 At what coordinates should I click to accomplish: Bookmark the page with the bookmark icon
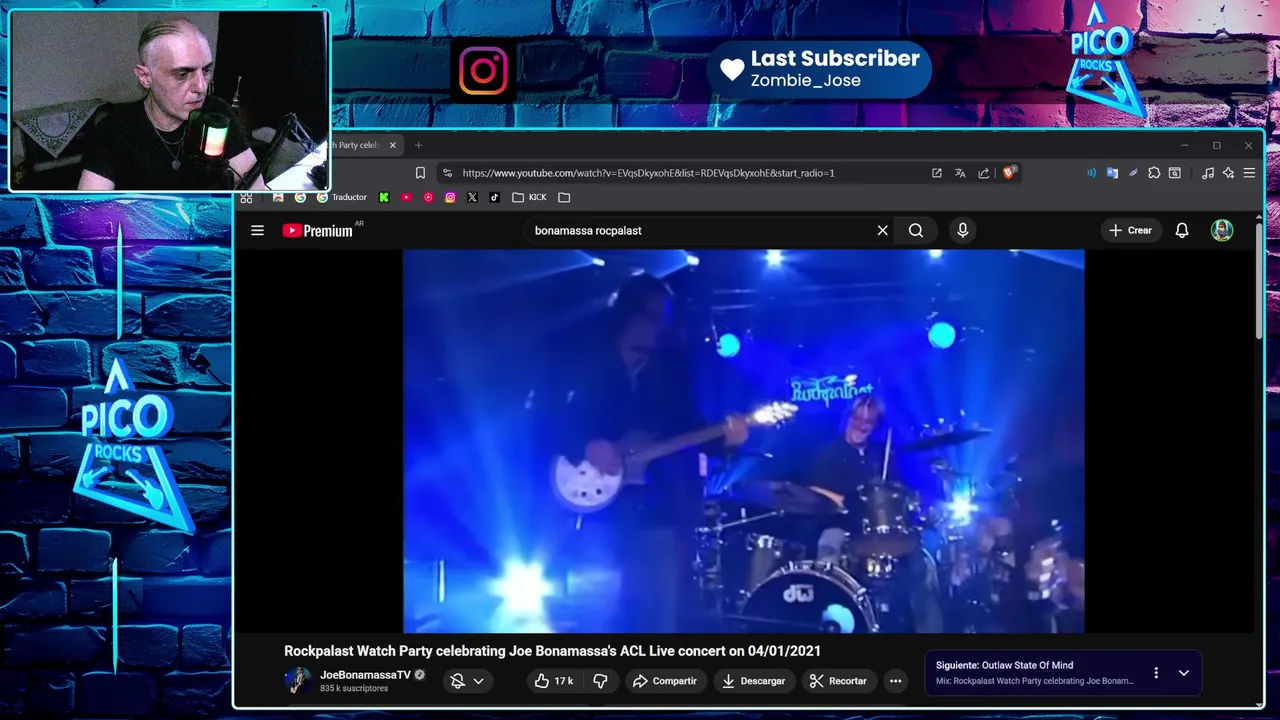pyautogui.click(x=420, y=173)
